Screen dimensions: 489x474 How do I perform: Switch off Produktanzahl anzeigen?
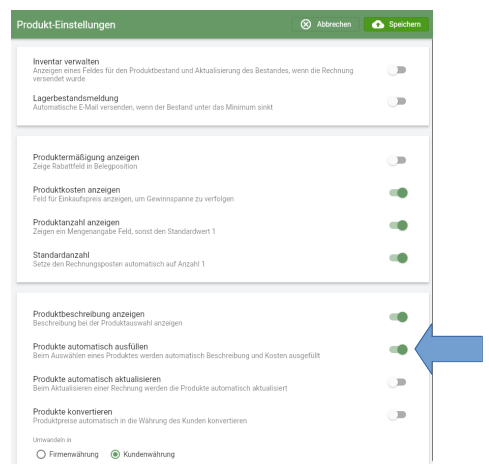pyautogui.click(x=398, y=225)
